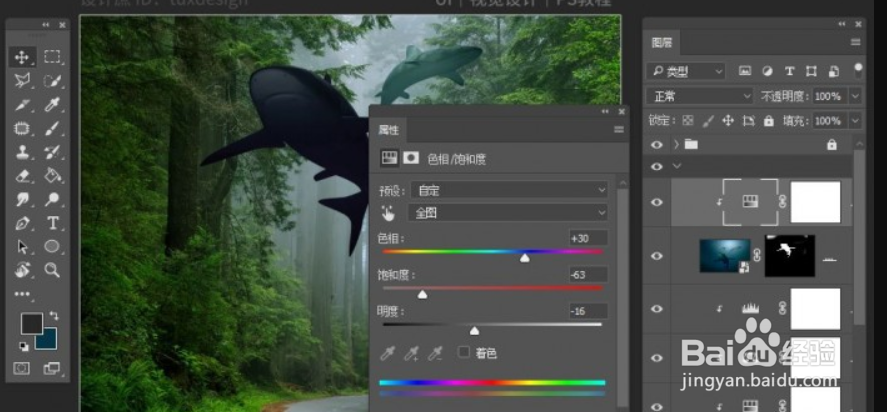Toggle visibility of the locked folder group
887x412 pixels.
657,145
